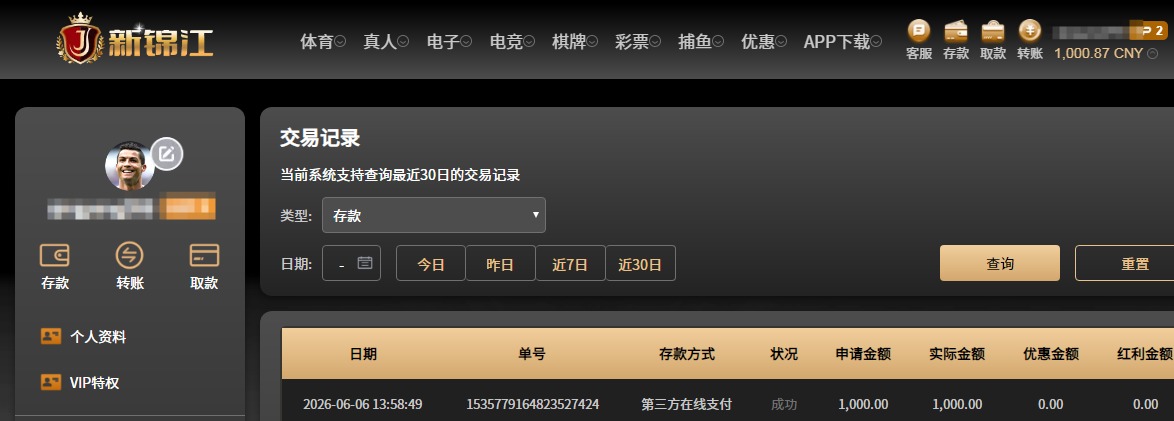The height and width of the screenshot is (421, 1174).
Task: Click the 存款方式 column header
Action: (687, 354)
